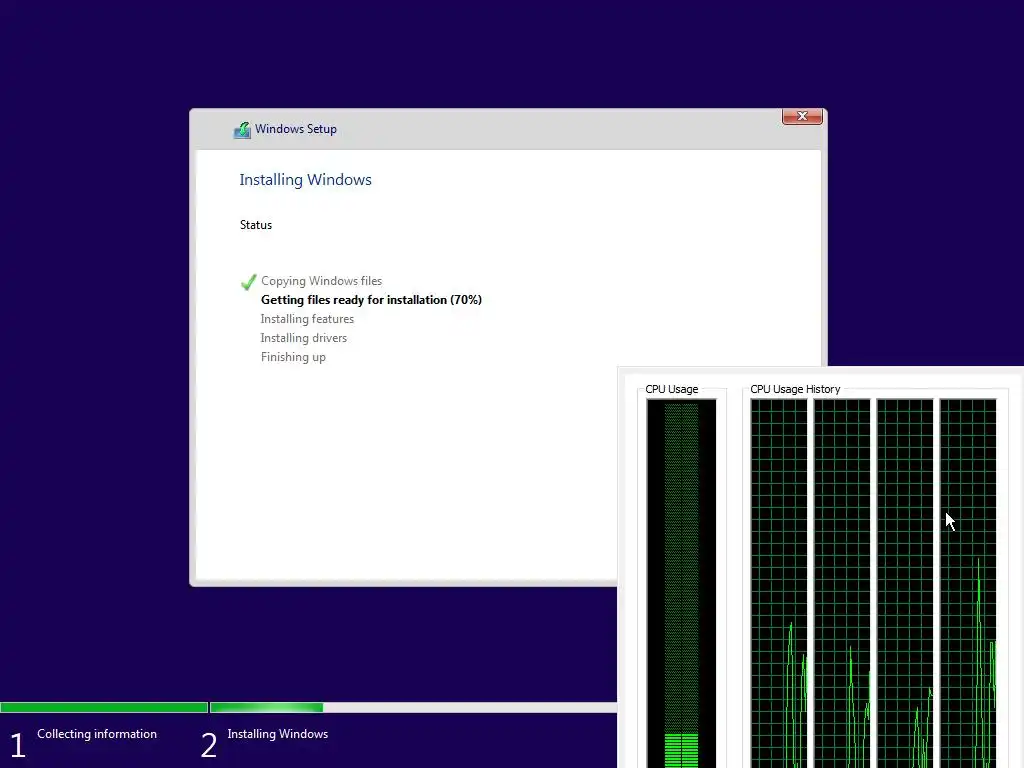The image size is (1024, 768).
Task: Close the Windows Setup dialog
Action: [x=802, y=116]
